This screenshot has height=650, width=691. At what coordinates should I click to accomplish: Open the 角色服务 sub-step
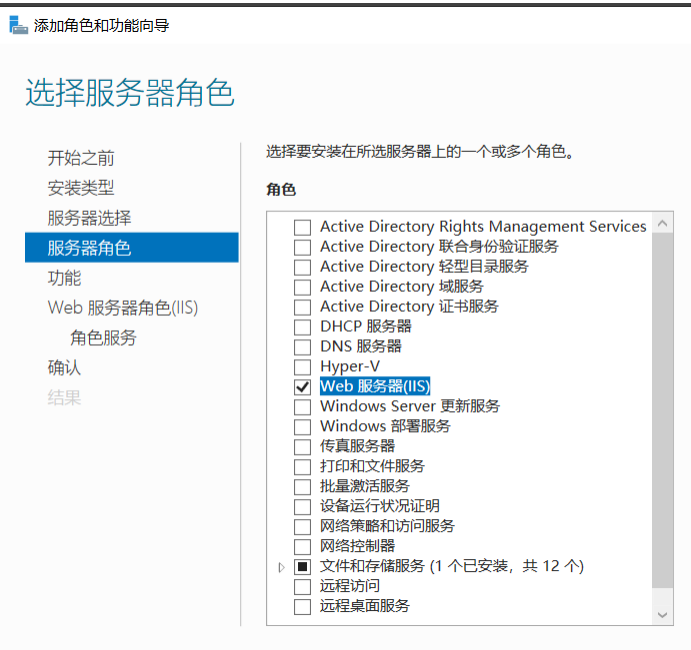click(x=104, y=338)
